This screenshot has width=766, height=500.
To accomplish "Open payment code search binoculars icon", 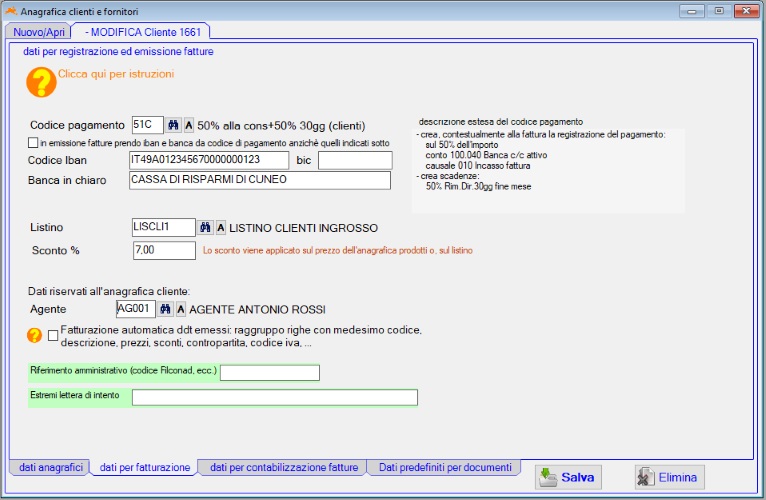I will pos(173,126).
